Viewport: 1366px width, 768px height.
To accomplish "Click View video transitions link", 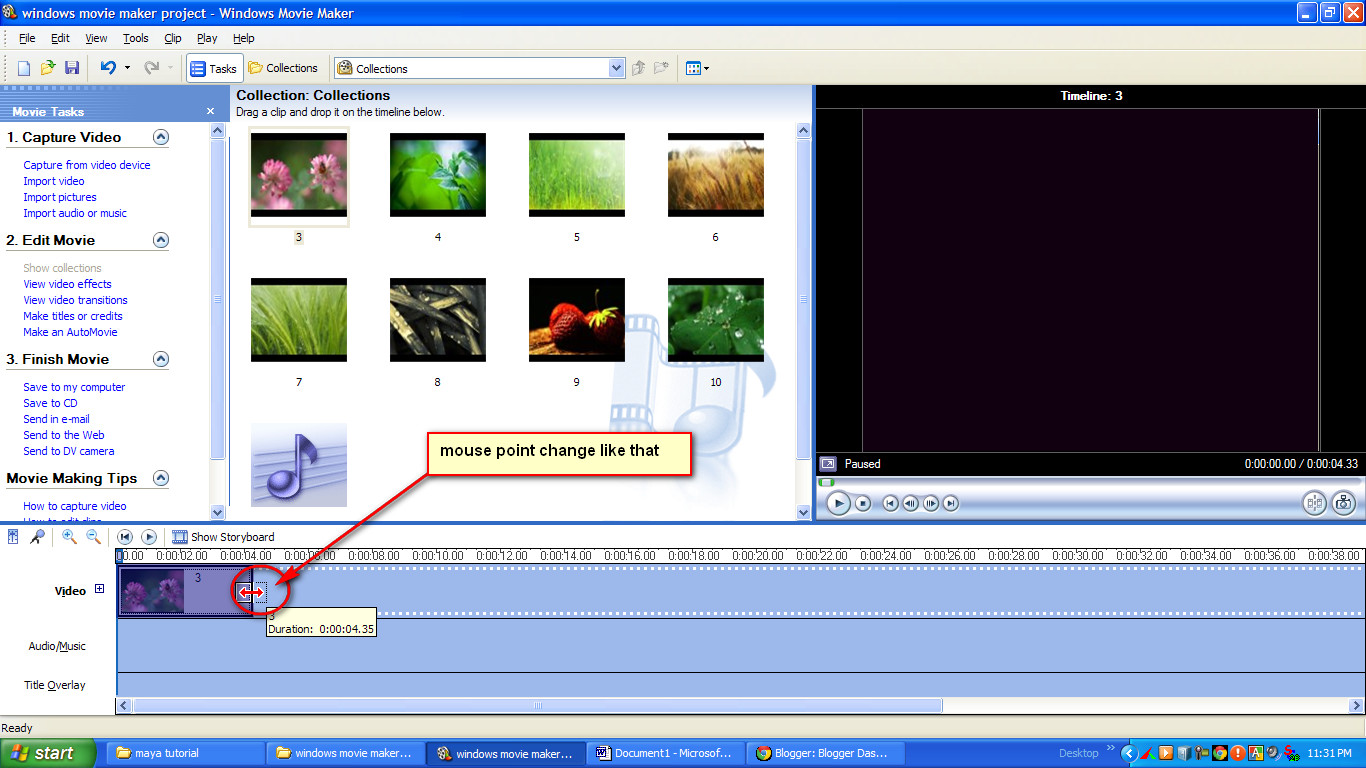I will (75, 300).
